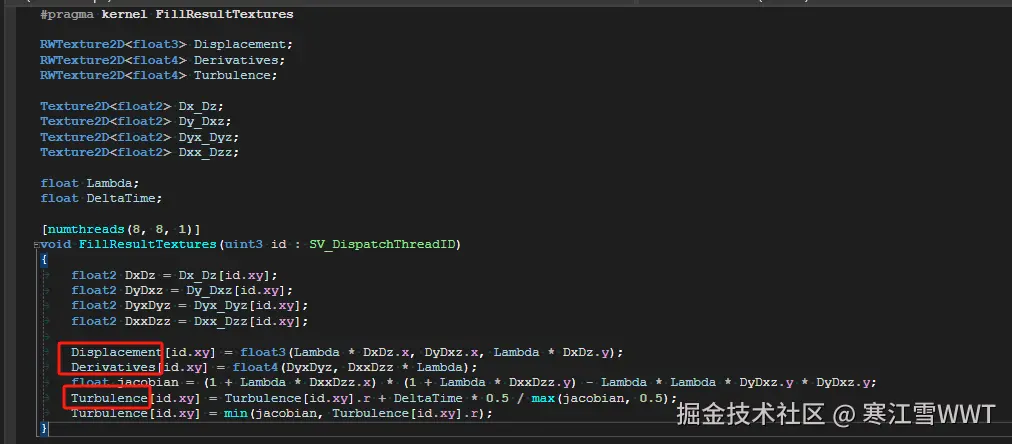This screenshot has height=444, width=1012.
Task: Click the opening brace of the function
Action: coord(44,259)
